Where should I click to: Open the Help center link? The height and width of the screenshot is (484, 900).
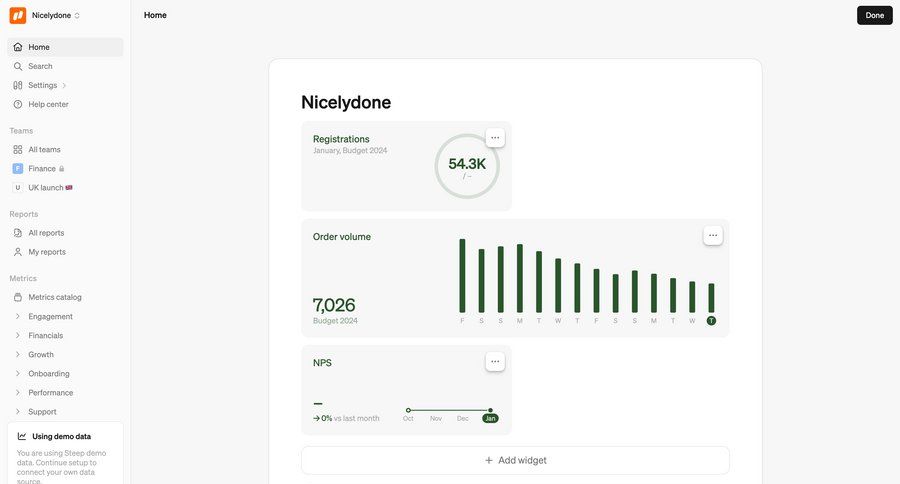[65, 104]
